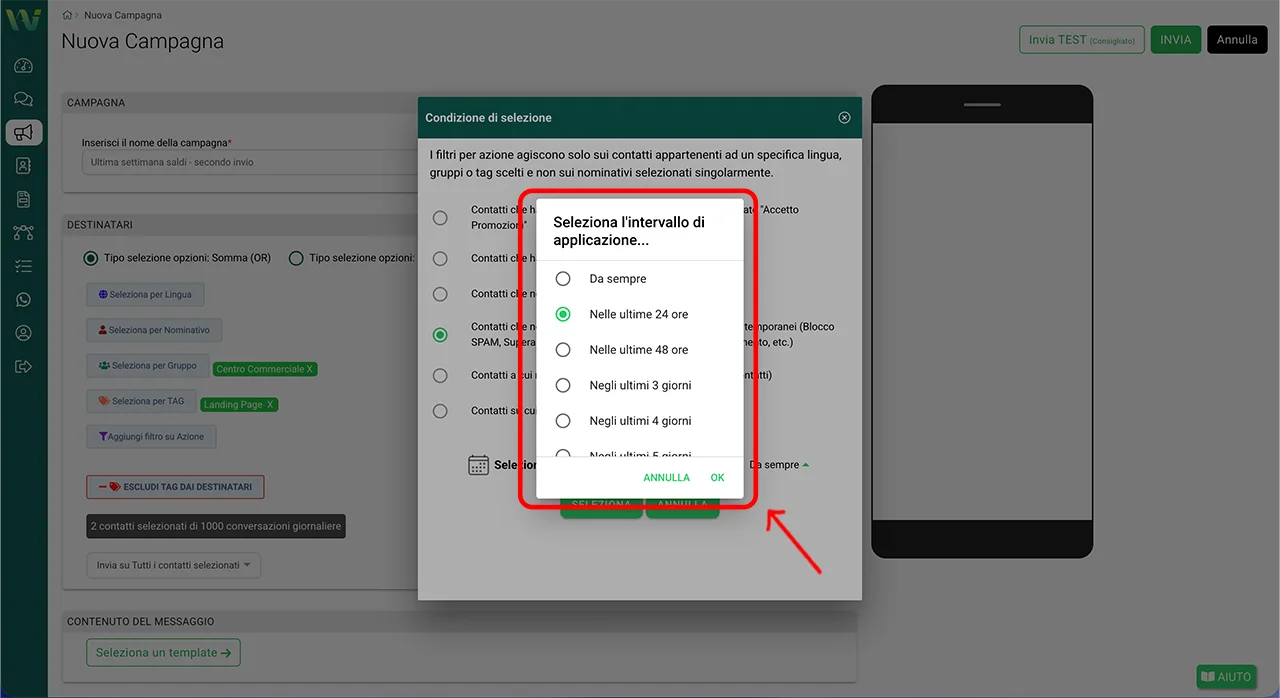This screenshot has height=698, width=1280.
Task: Click the campaign name input field
Action: click(250, 162)
